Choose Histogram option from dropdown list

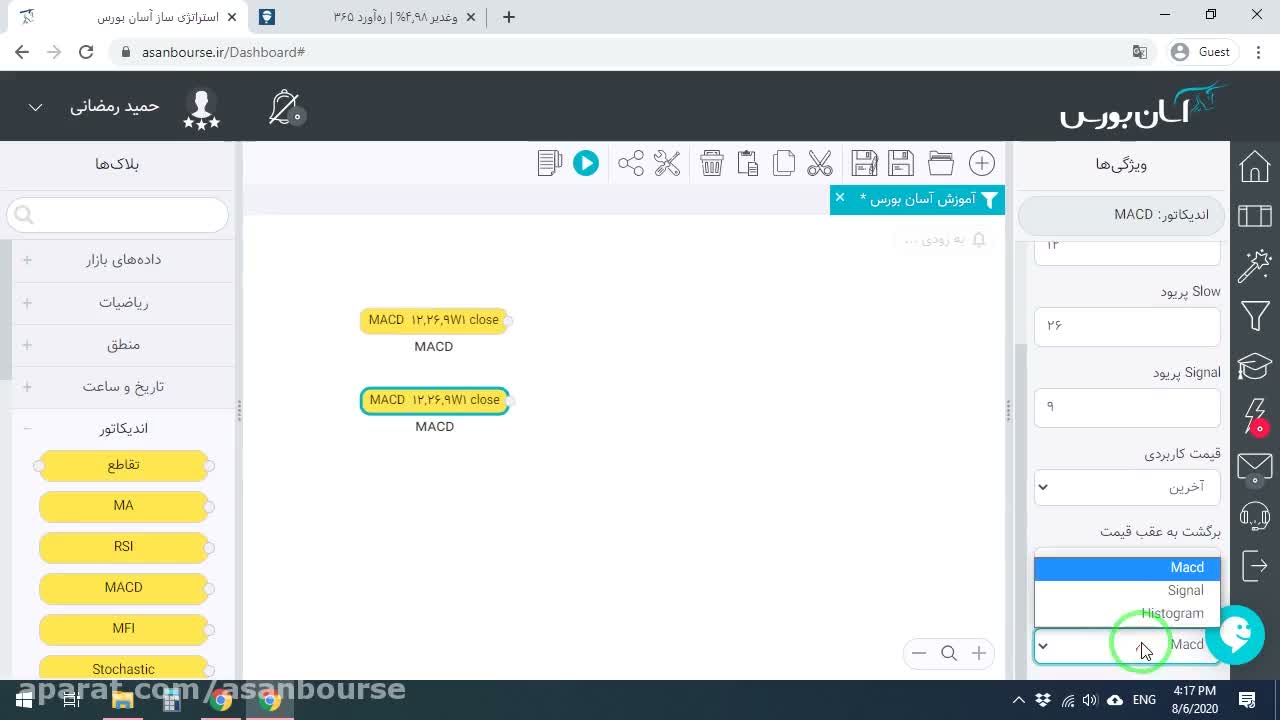click(x=1127, y=613)
